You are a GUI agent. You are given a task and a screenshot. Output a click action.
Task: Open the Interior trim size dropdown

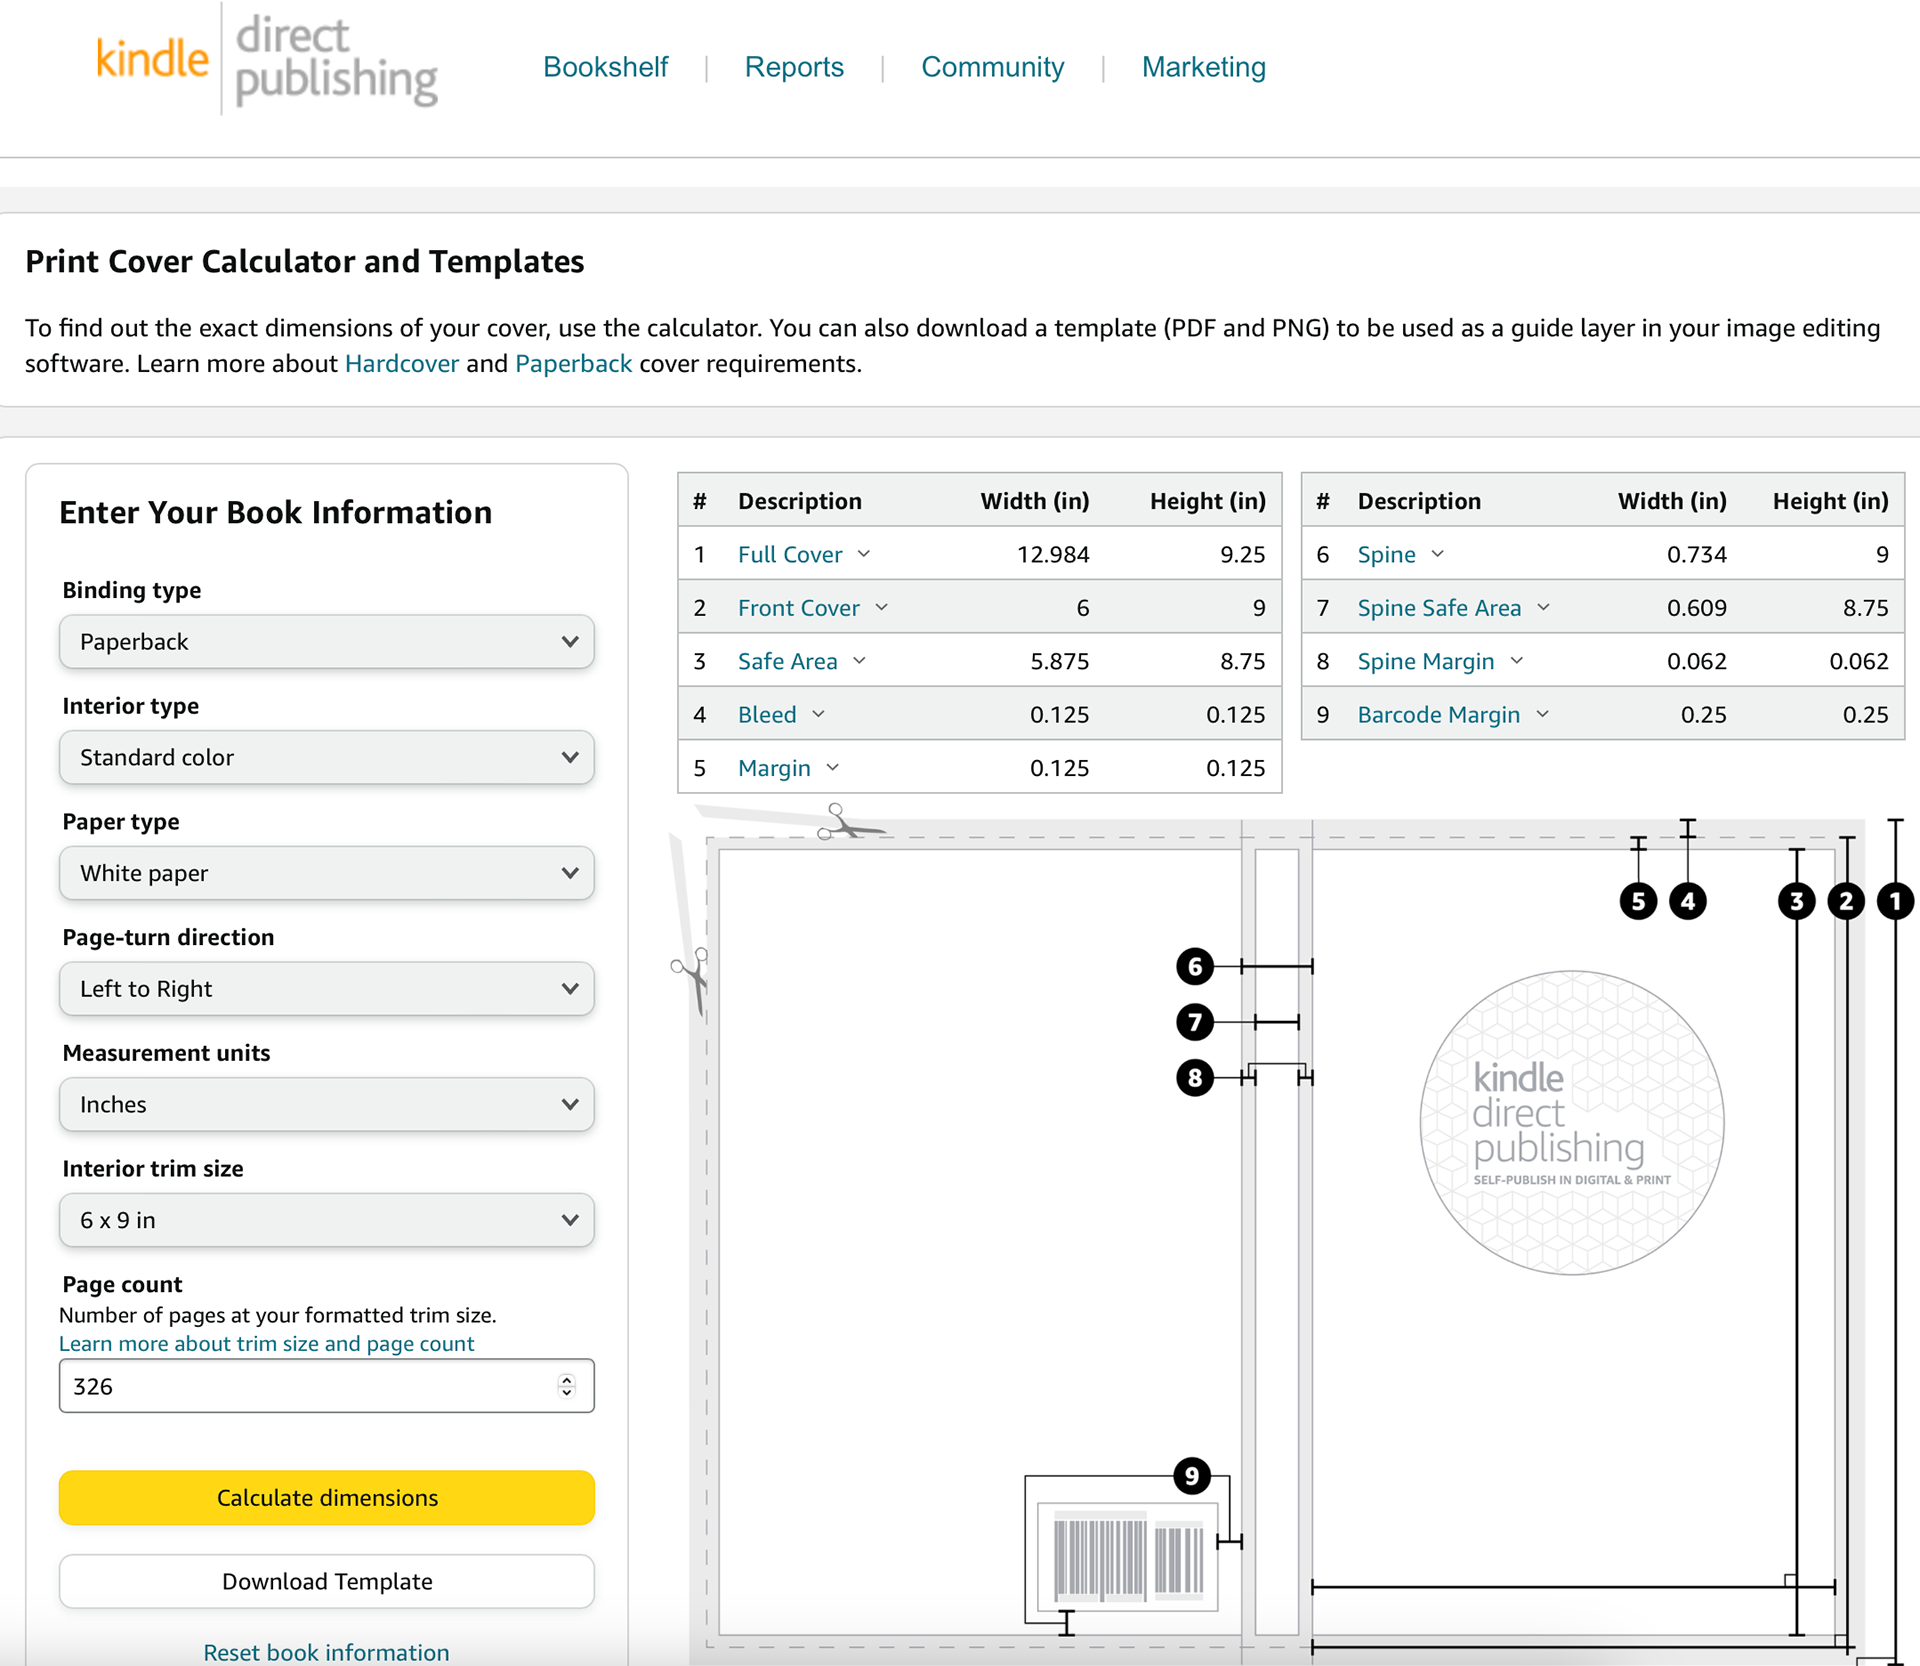pyautogui.click(x=327, y=1220)
